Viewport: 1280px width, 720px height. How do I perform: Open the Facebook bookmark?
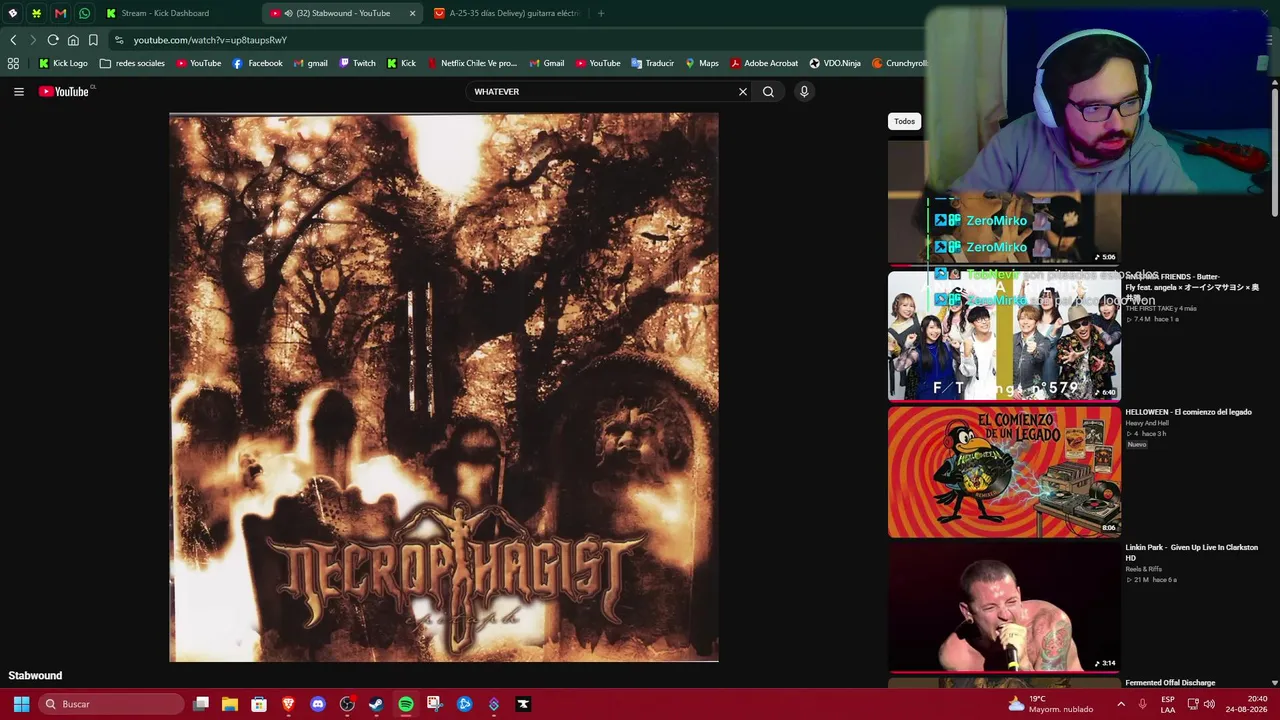pyautogui.click(x=257, y=63)
